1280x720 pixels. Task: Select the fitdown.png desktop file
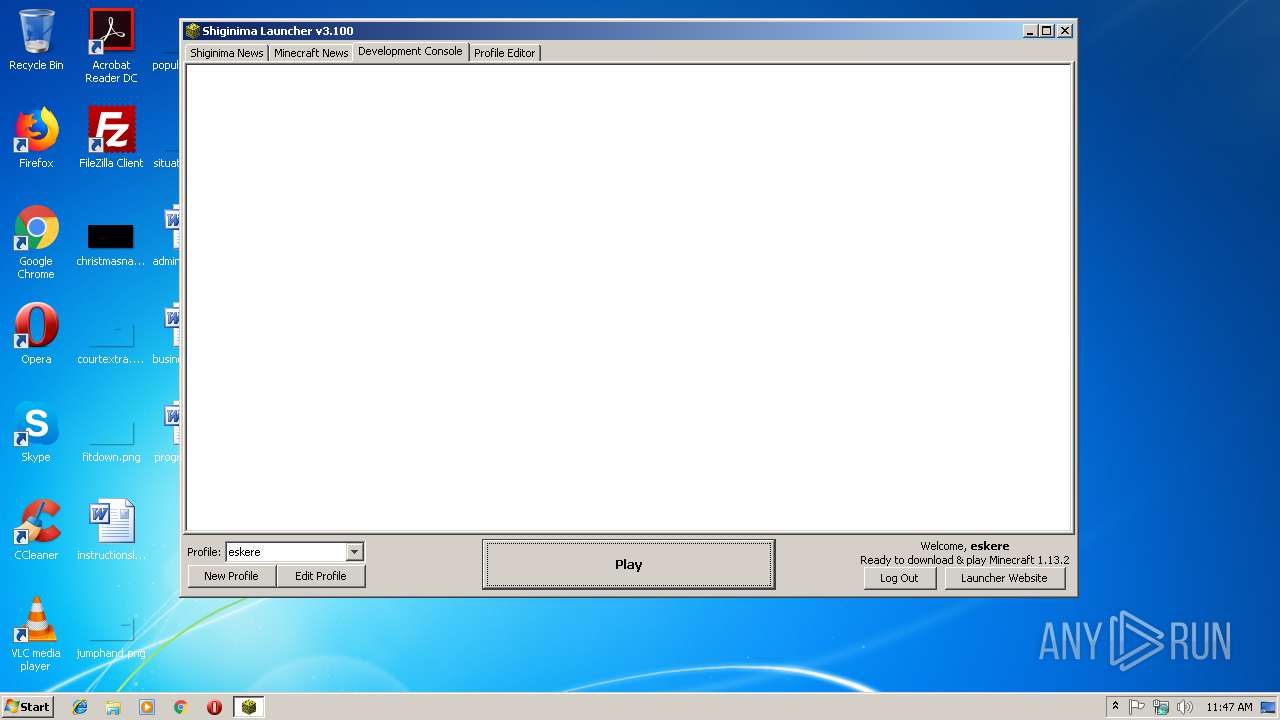(x=111, y=438)
